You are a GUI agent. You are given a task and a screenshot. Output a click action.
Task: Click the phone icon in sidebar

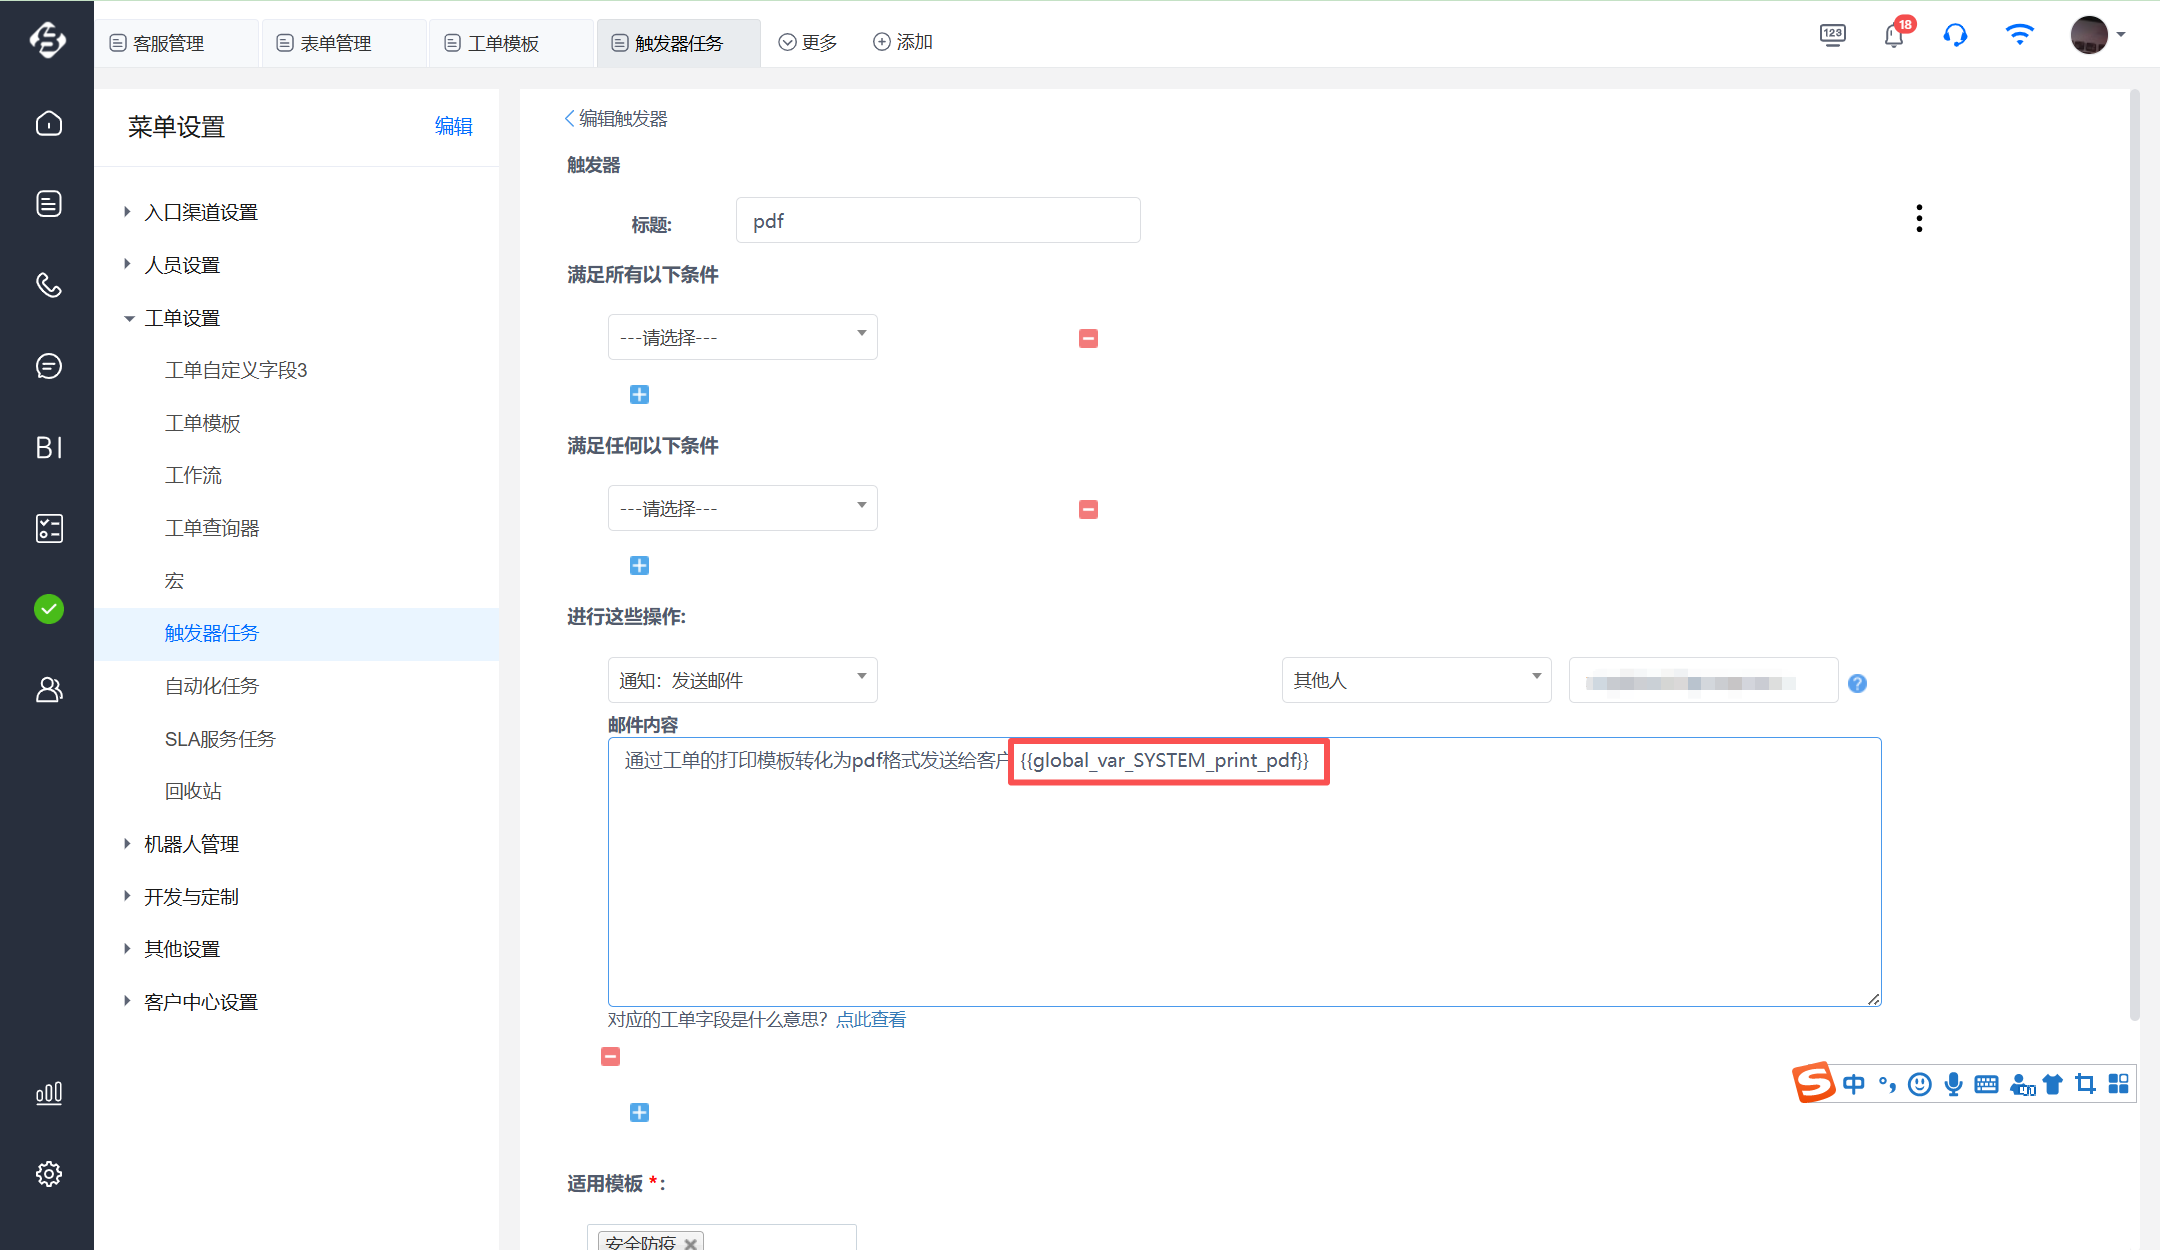pyautogui.click(x=48, y=285)
